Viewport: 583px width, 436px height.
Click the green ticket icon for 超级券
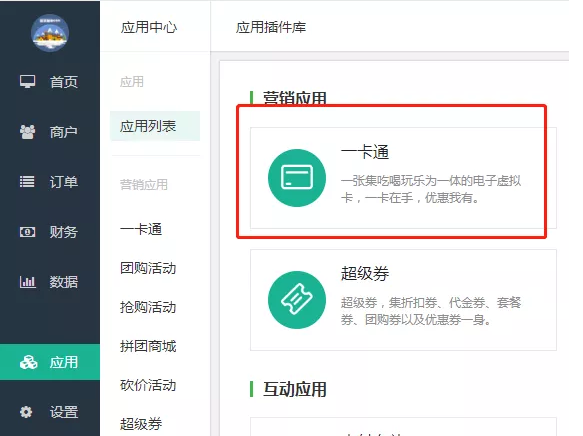(297, 300)
